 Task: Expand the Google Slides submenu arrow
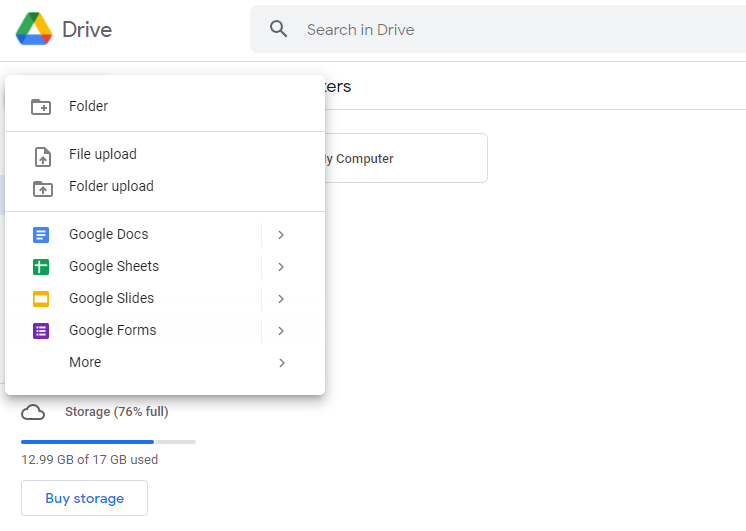(281, 298)
